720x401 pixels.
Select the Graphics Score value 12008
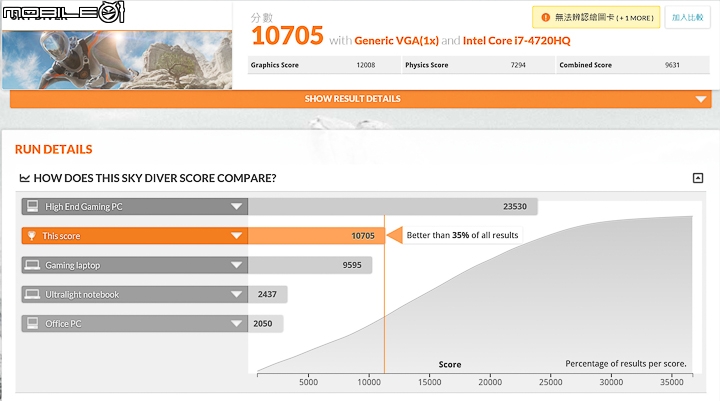click(366, 65)
